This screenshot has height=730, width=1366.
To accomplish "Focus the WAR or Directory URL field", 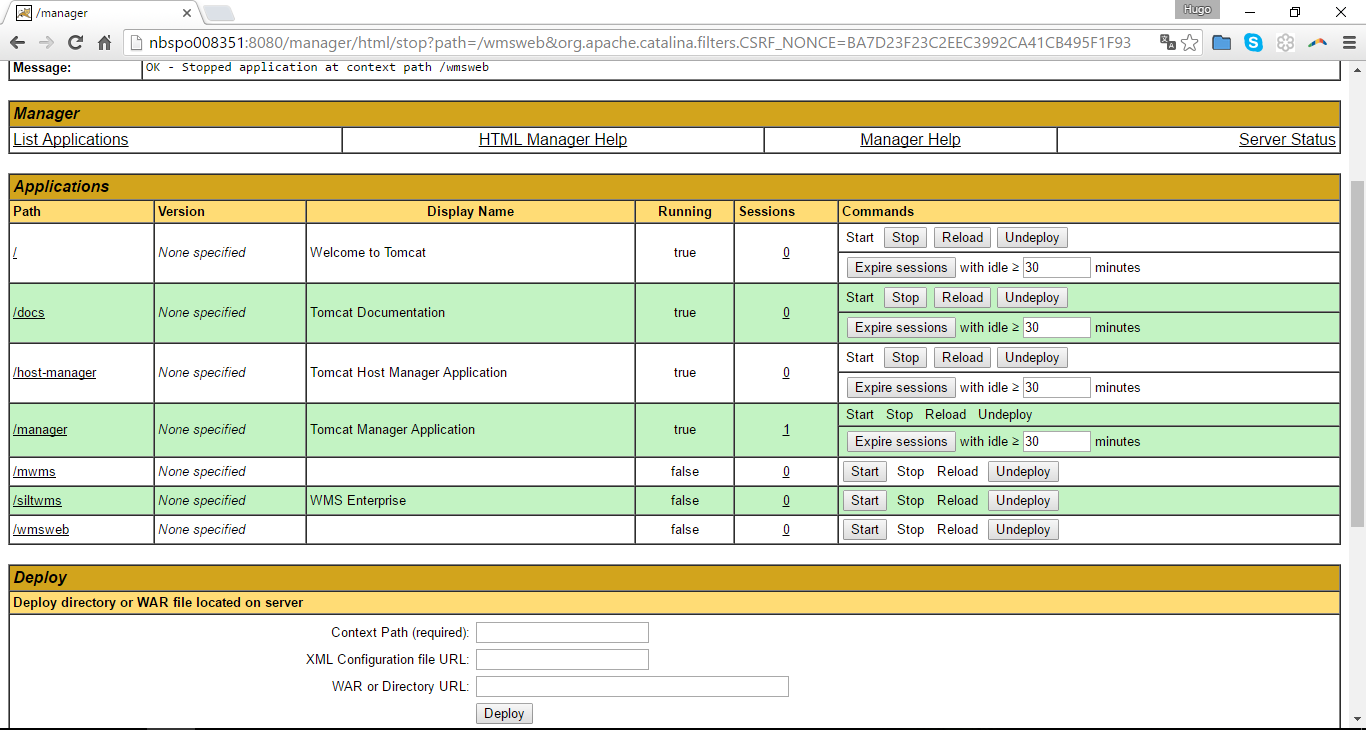I will pos(632,686).
